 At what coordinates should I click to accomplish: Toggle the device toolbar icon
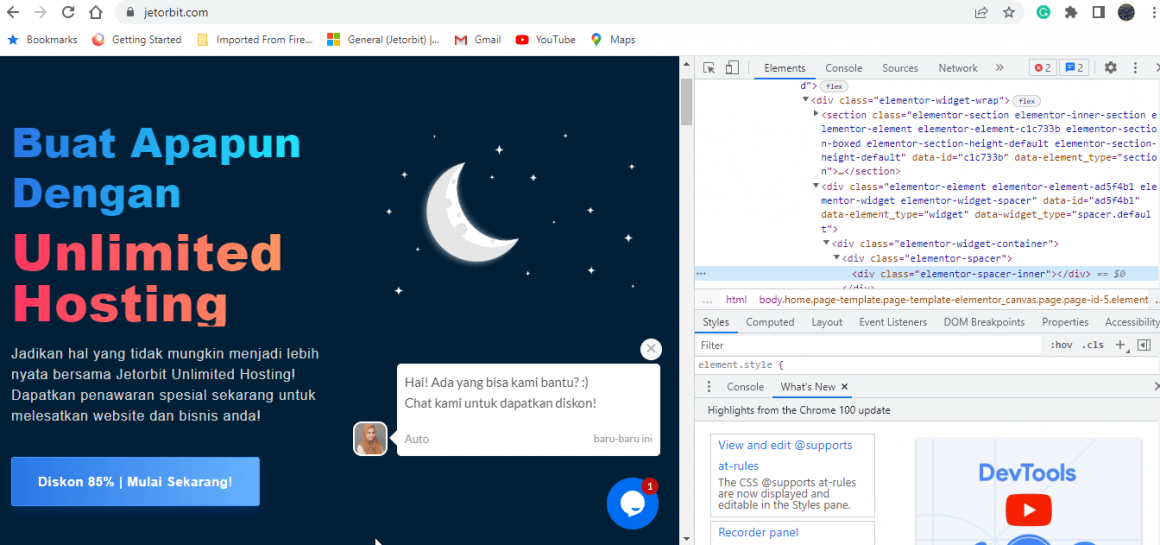pyautogui.click(x=732, y=68)
